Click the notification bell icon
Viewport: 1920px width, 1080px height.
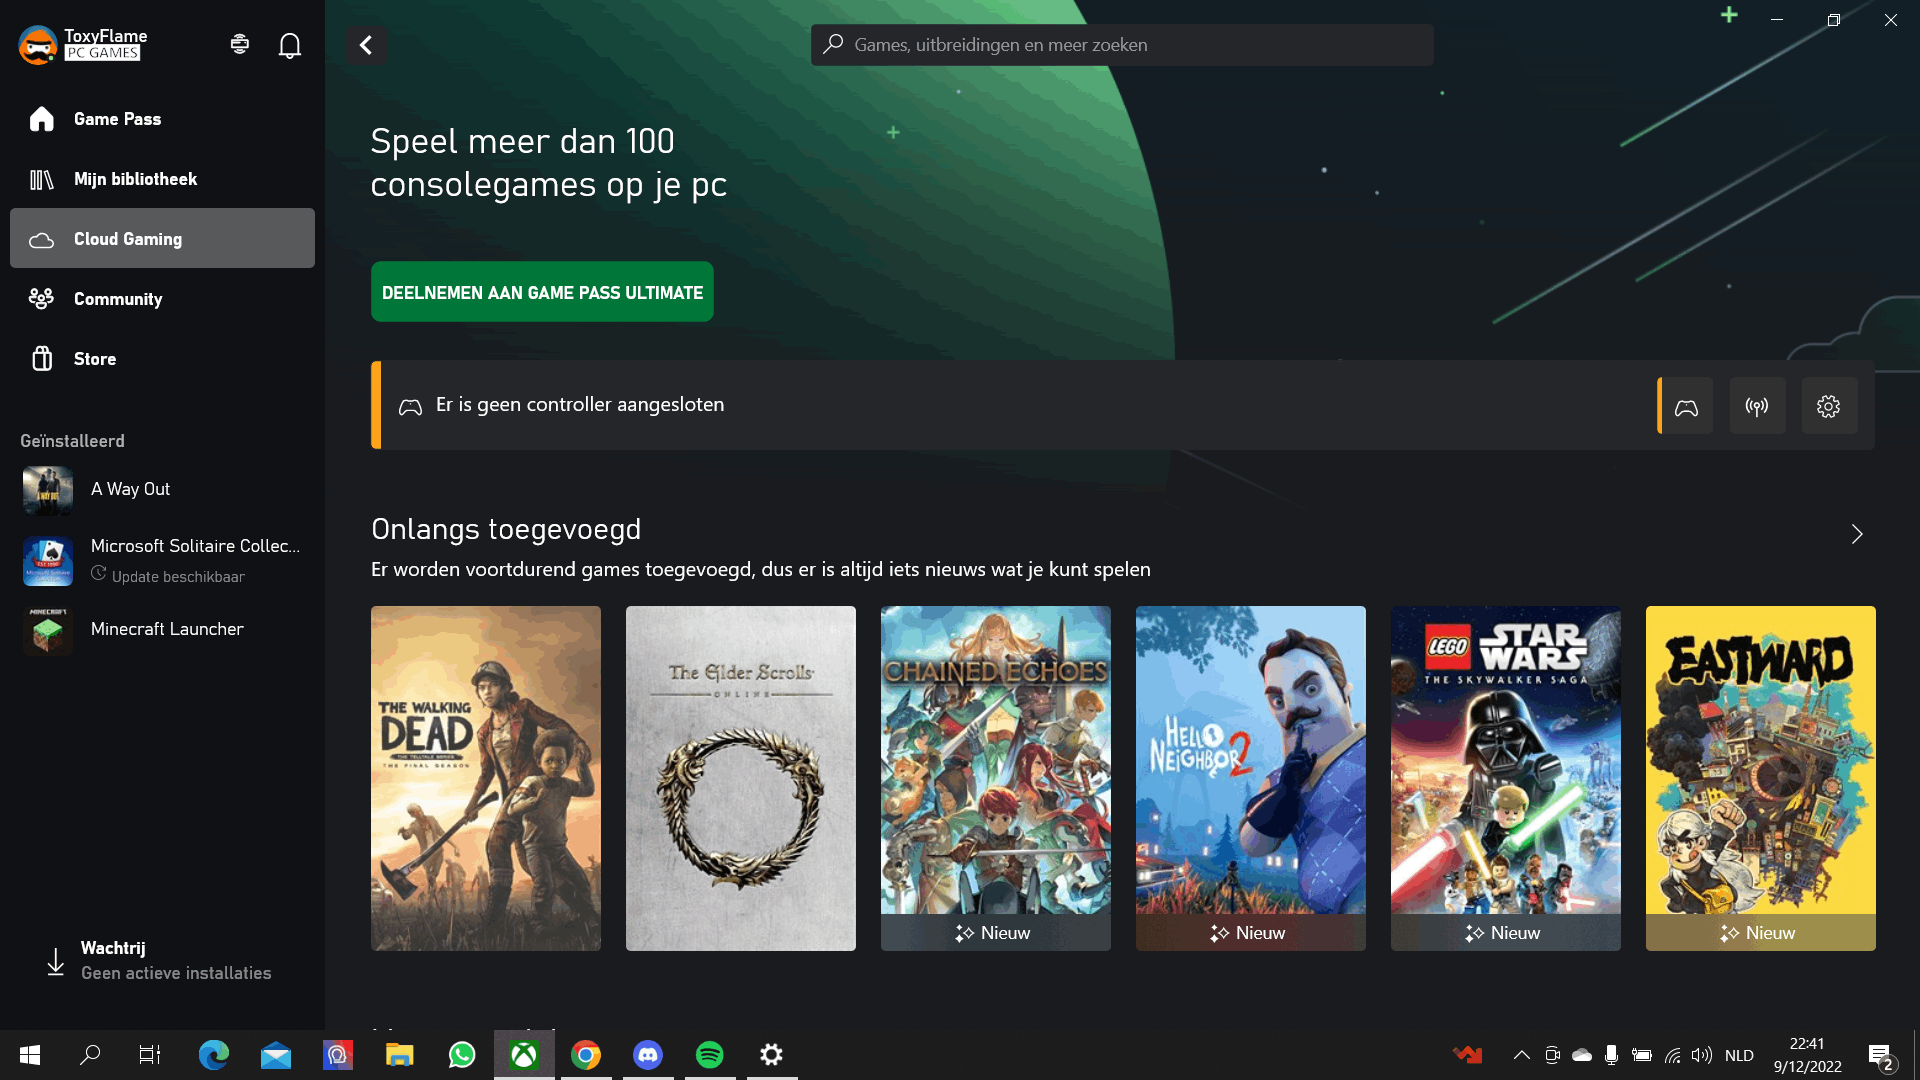[x=289, y=44]
